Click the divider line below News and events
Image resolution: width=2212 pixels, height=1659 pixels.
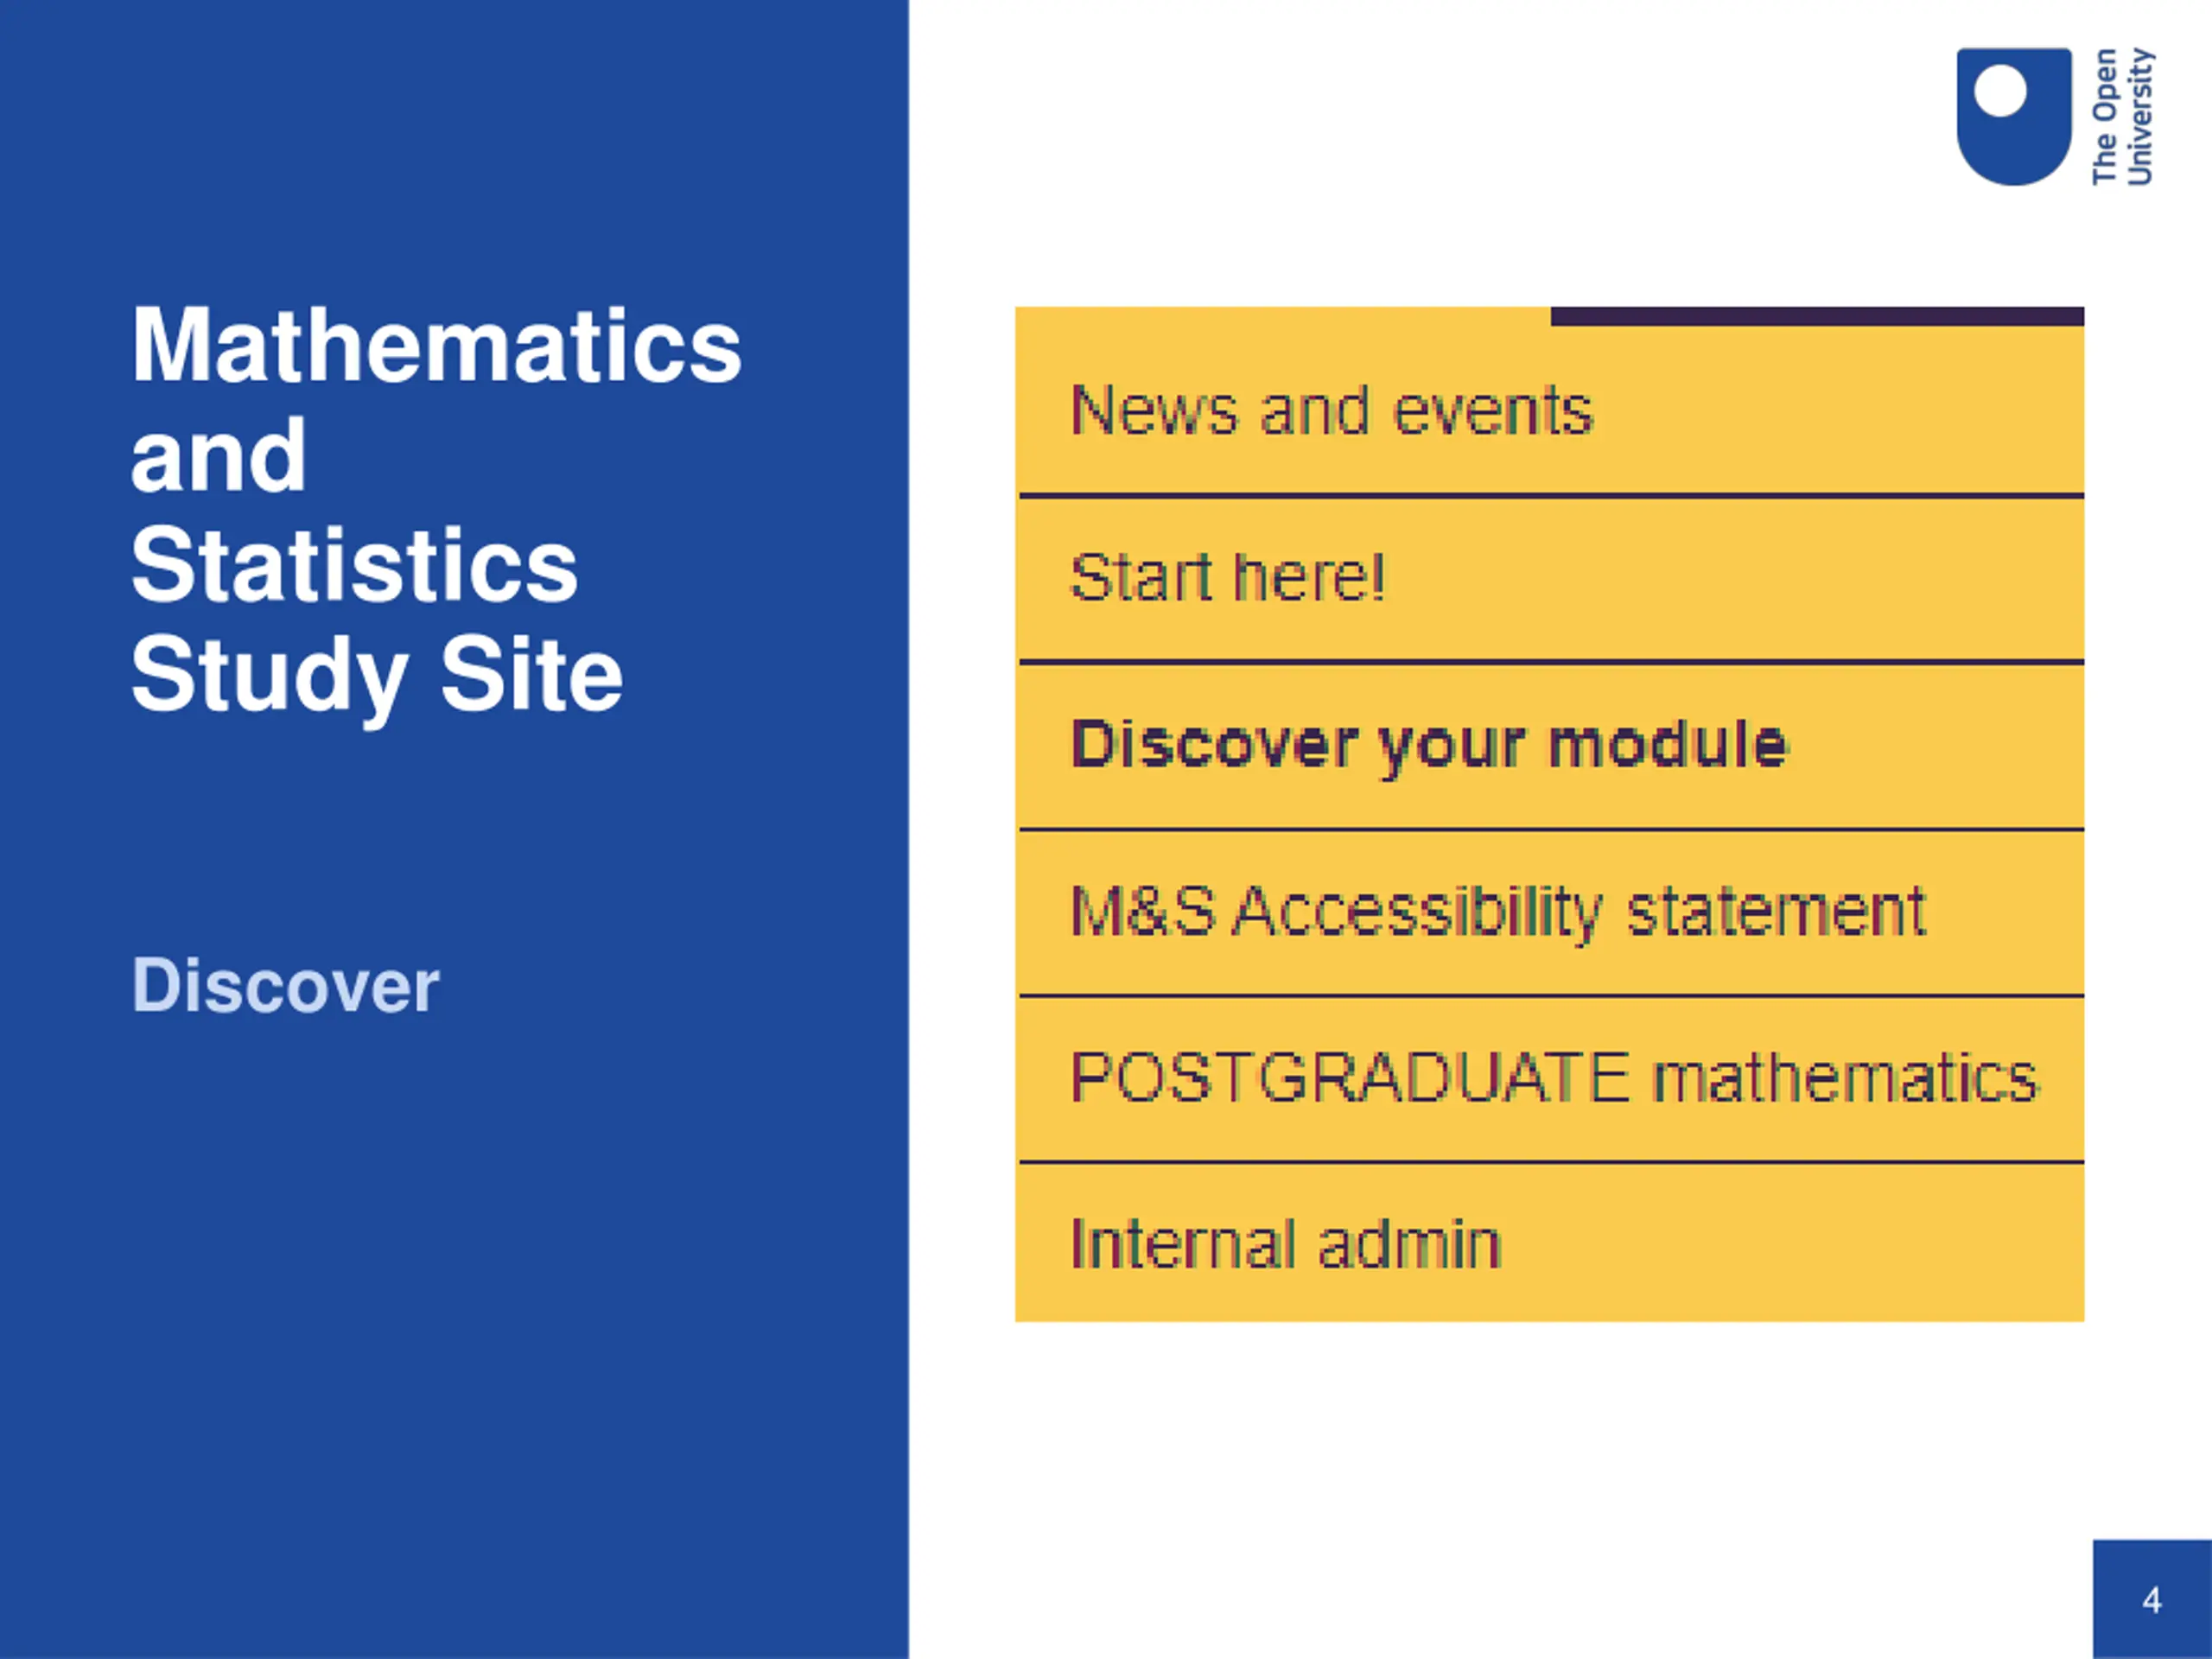[1551, 495]
